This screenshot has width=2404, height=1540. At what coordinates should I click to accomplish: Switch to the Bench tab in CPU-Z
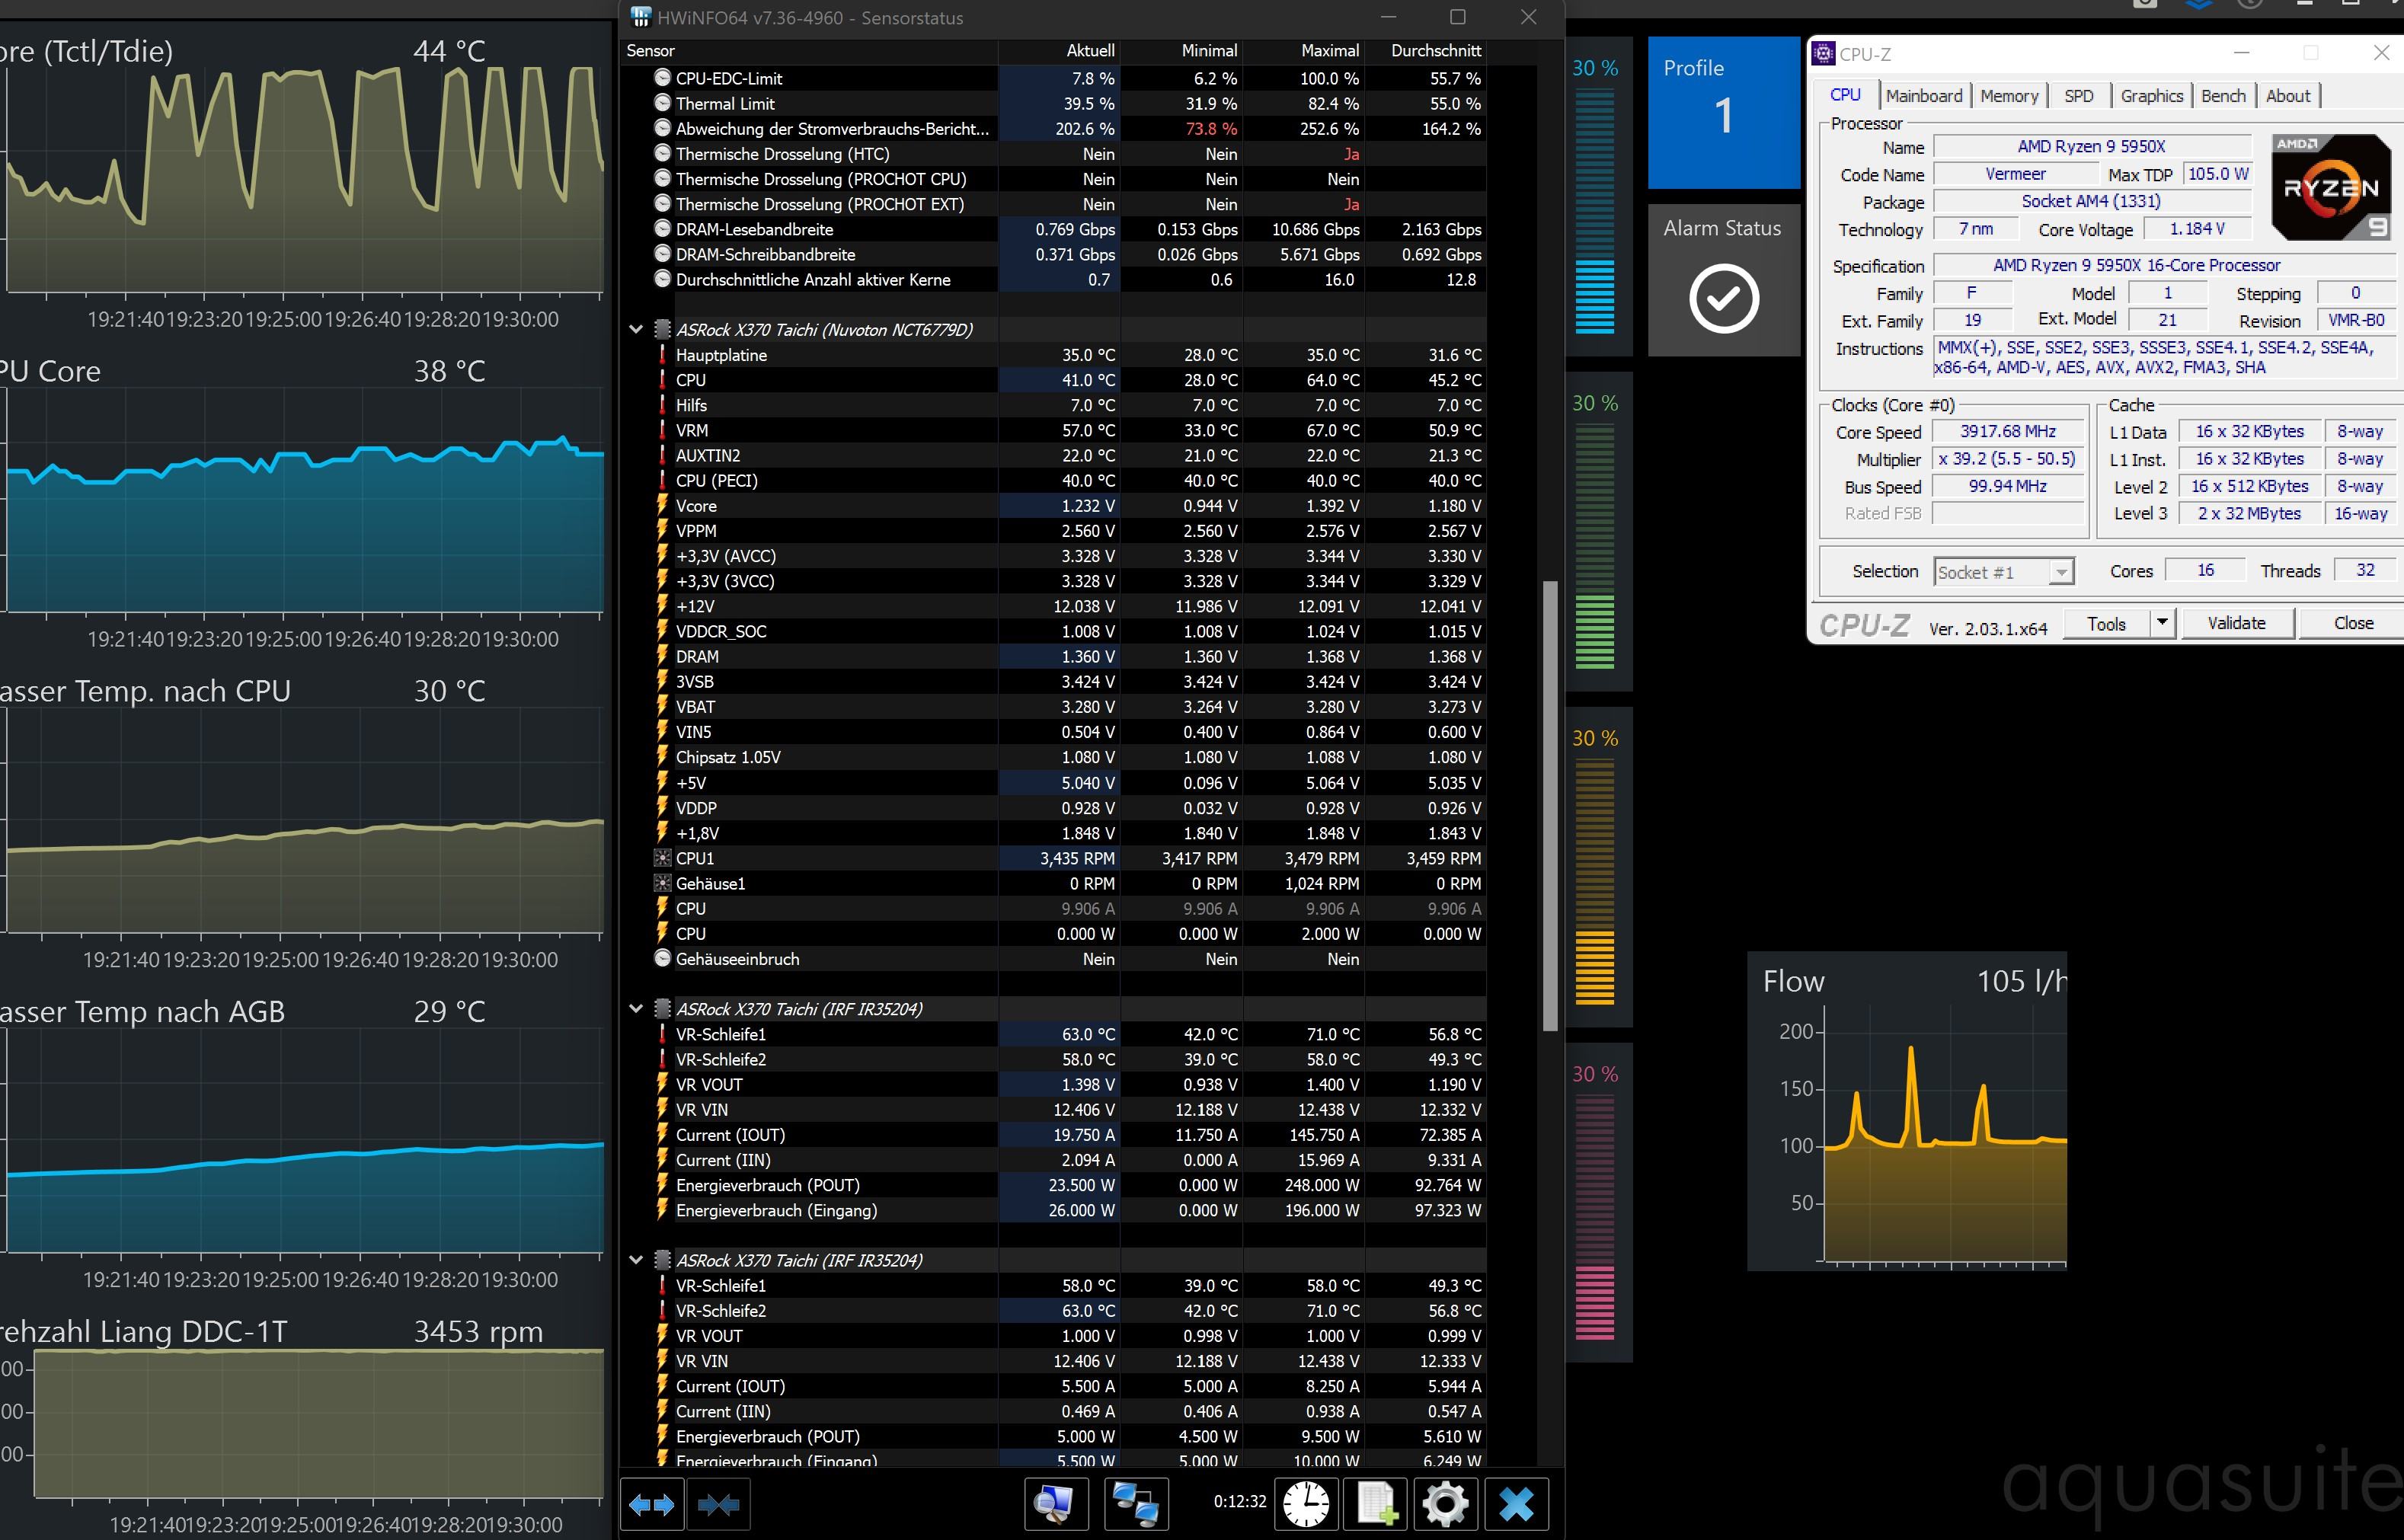click(x=2223, y=96)
